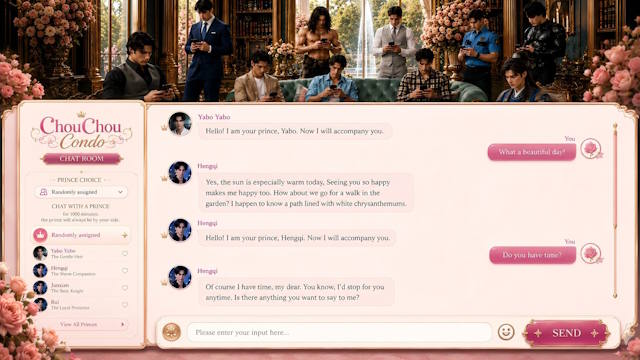Open the emoji picker smiley icon
This screenshot has width=640, height=360.
(x=506, y=332)
